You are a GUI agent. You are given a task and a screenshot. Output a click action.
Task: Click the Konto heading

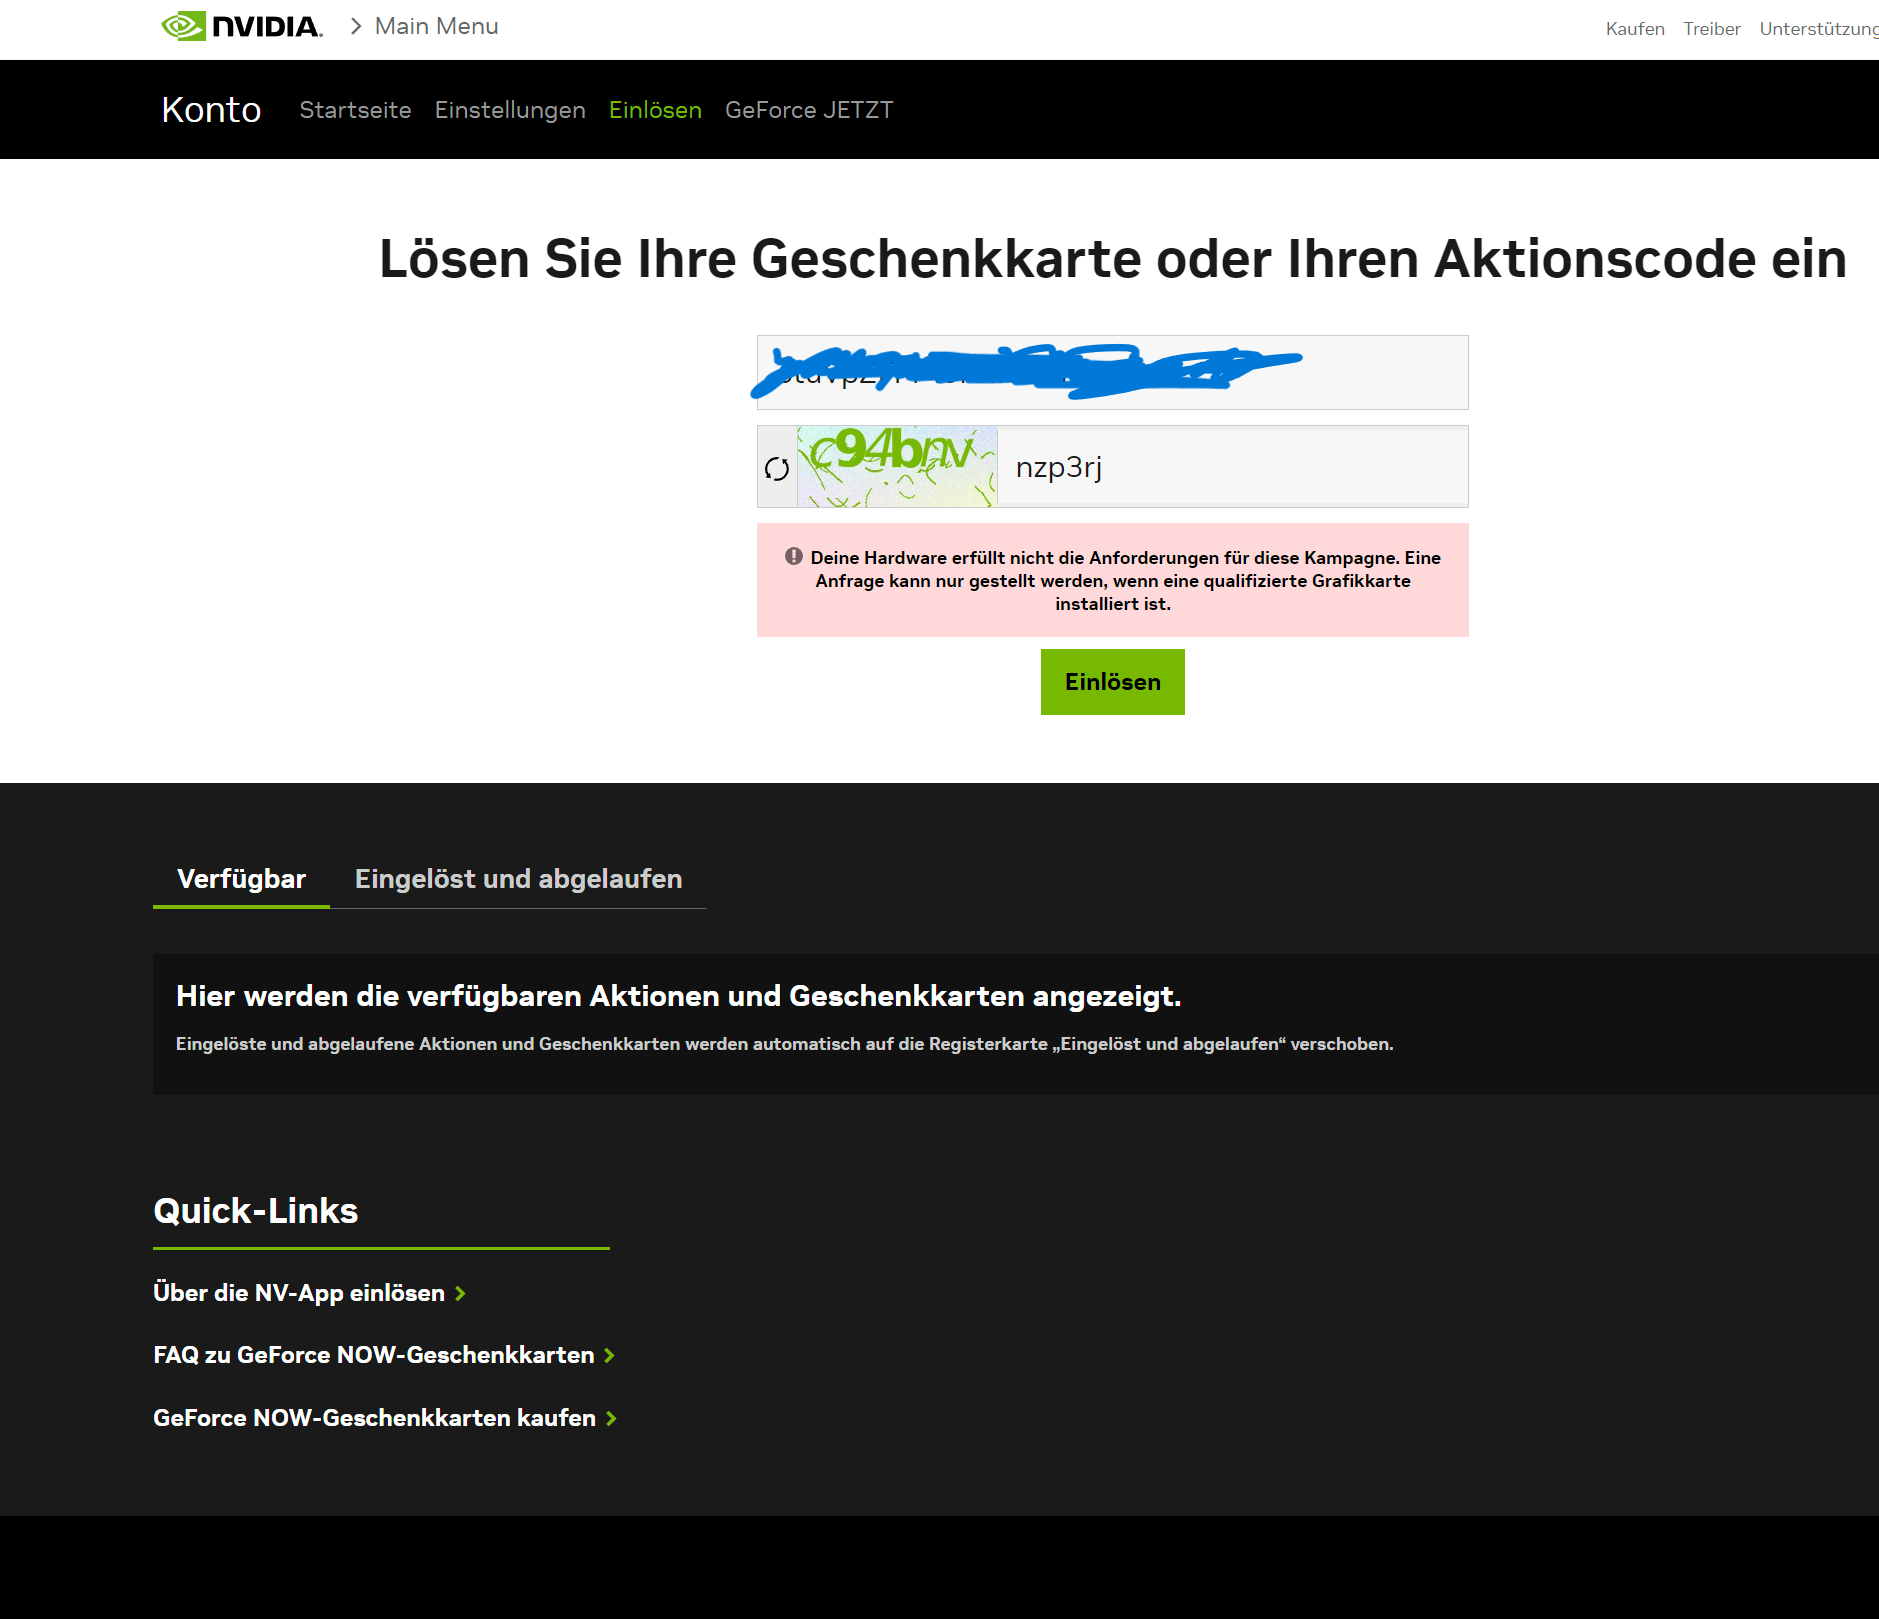click(x=211, y=109)
